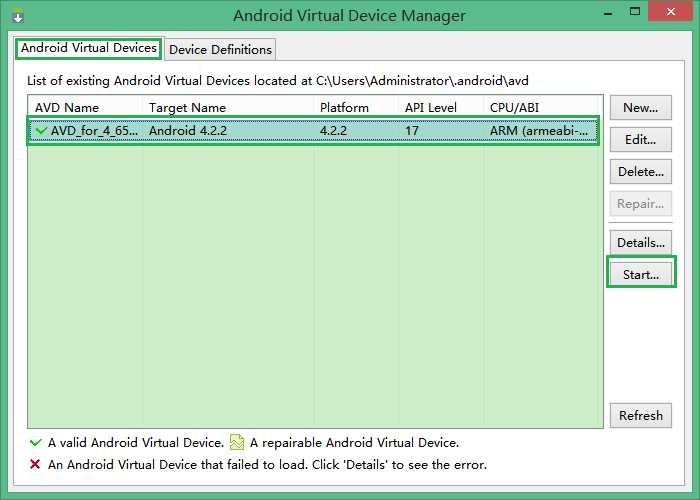Click the Android 4.2.2 target name cell
The image size is (700, 500).
pyautogui.click(x=188, y=131)
